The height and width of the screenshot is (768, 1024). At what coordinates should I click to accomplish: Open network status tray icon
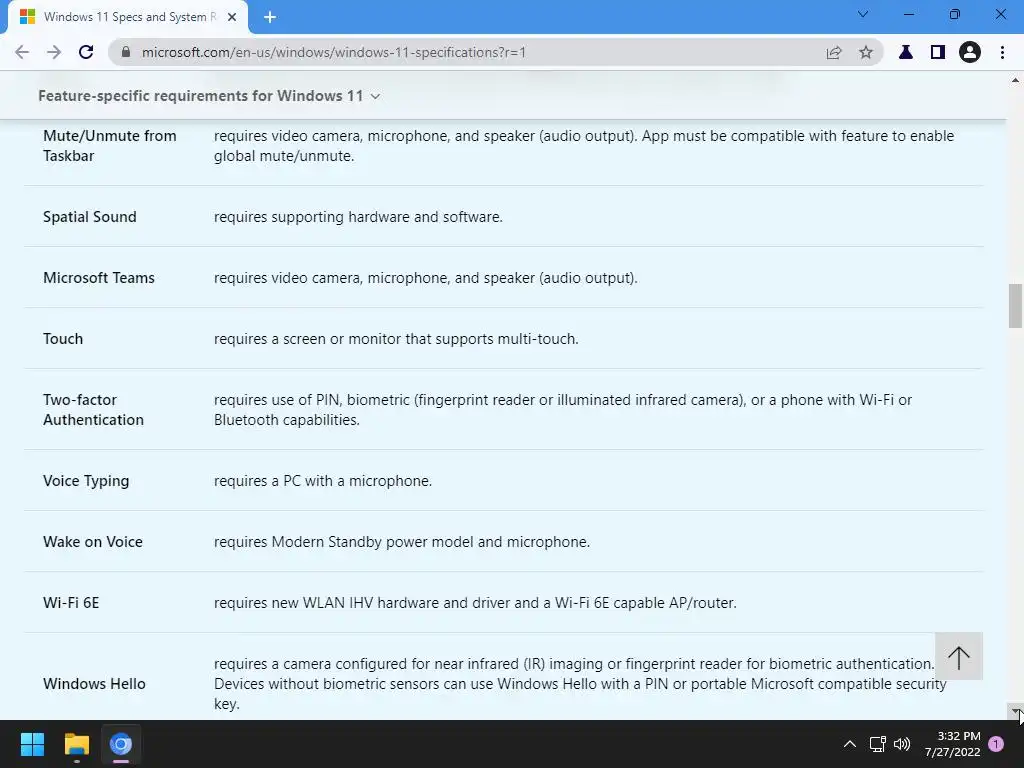click(878, 744)
